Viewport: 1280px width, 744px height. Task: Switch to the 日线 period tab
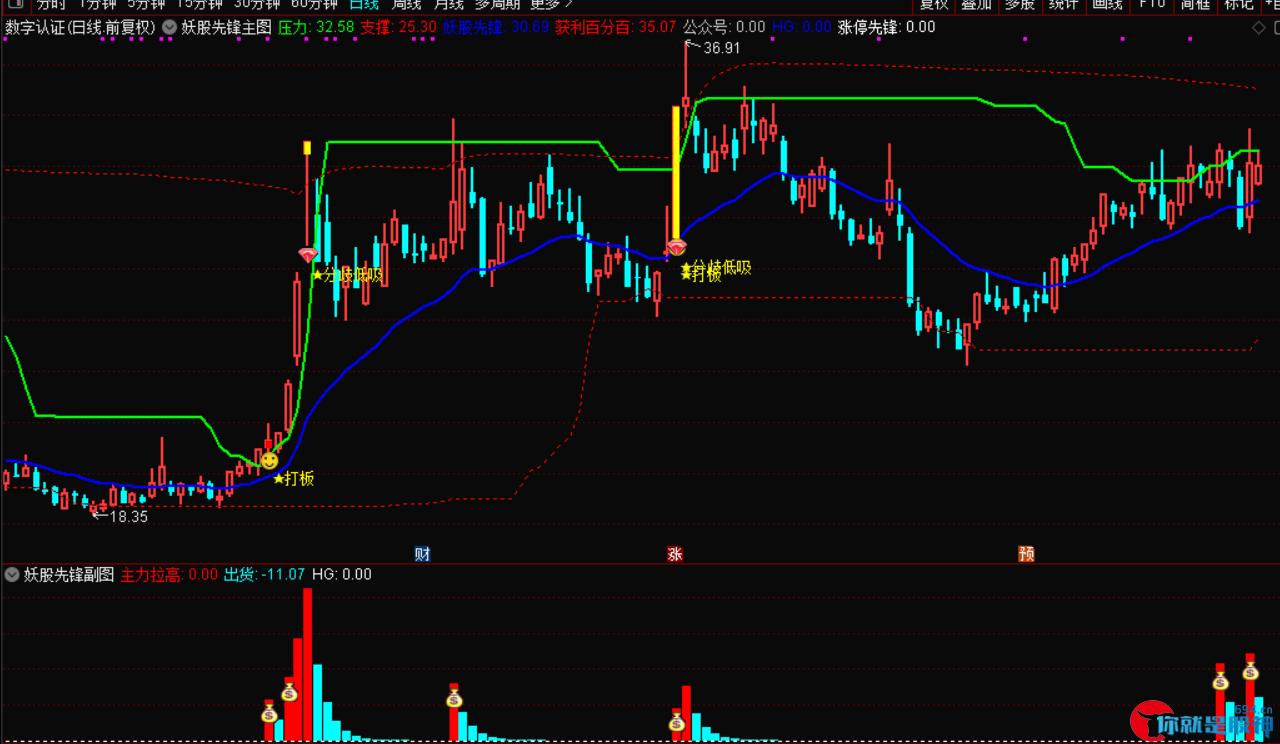tap(364, 4)
